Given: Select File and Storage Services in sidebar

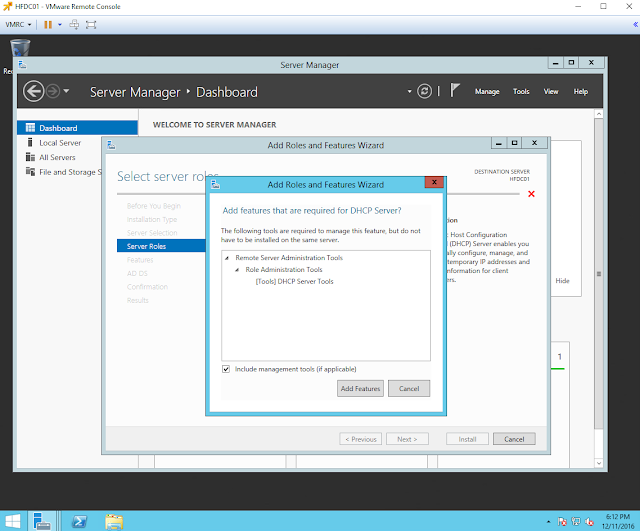Looking at the screenshot, I should [x=63, y=172].
